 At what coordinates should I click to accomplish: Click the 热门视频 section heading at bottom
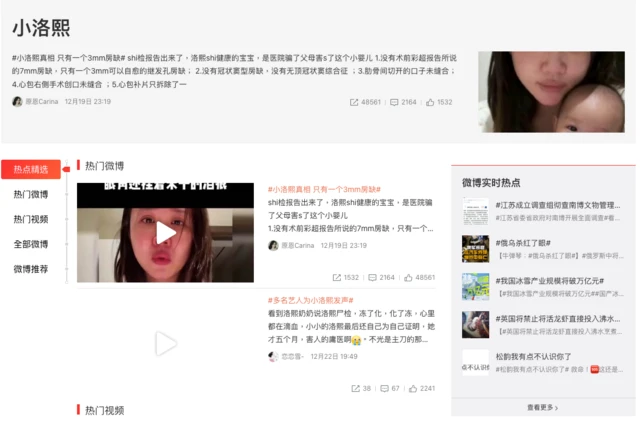(104, 410)
